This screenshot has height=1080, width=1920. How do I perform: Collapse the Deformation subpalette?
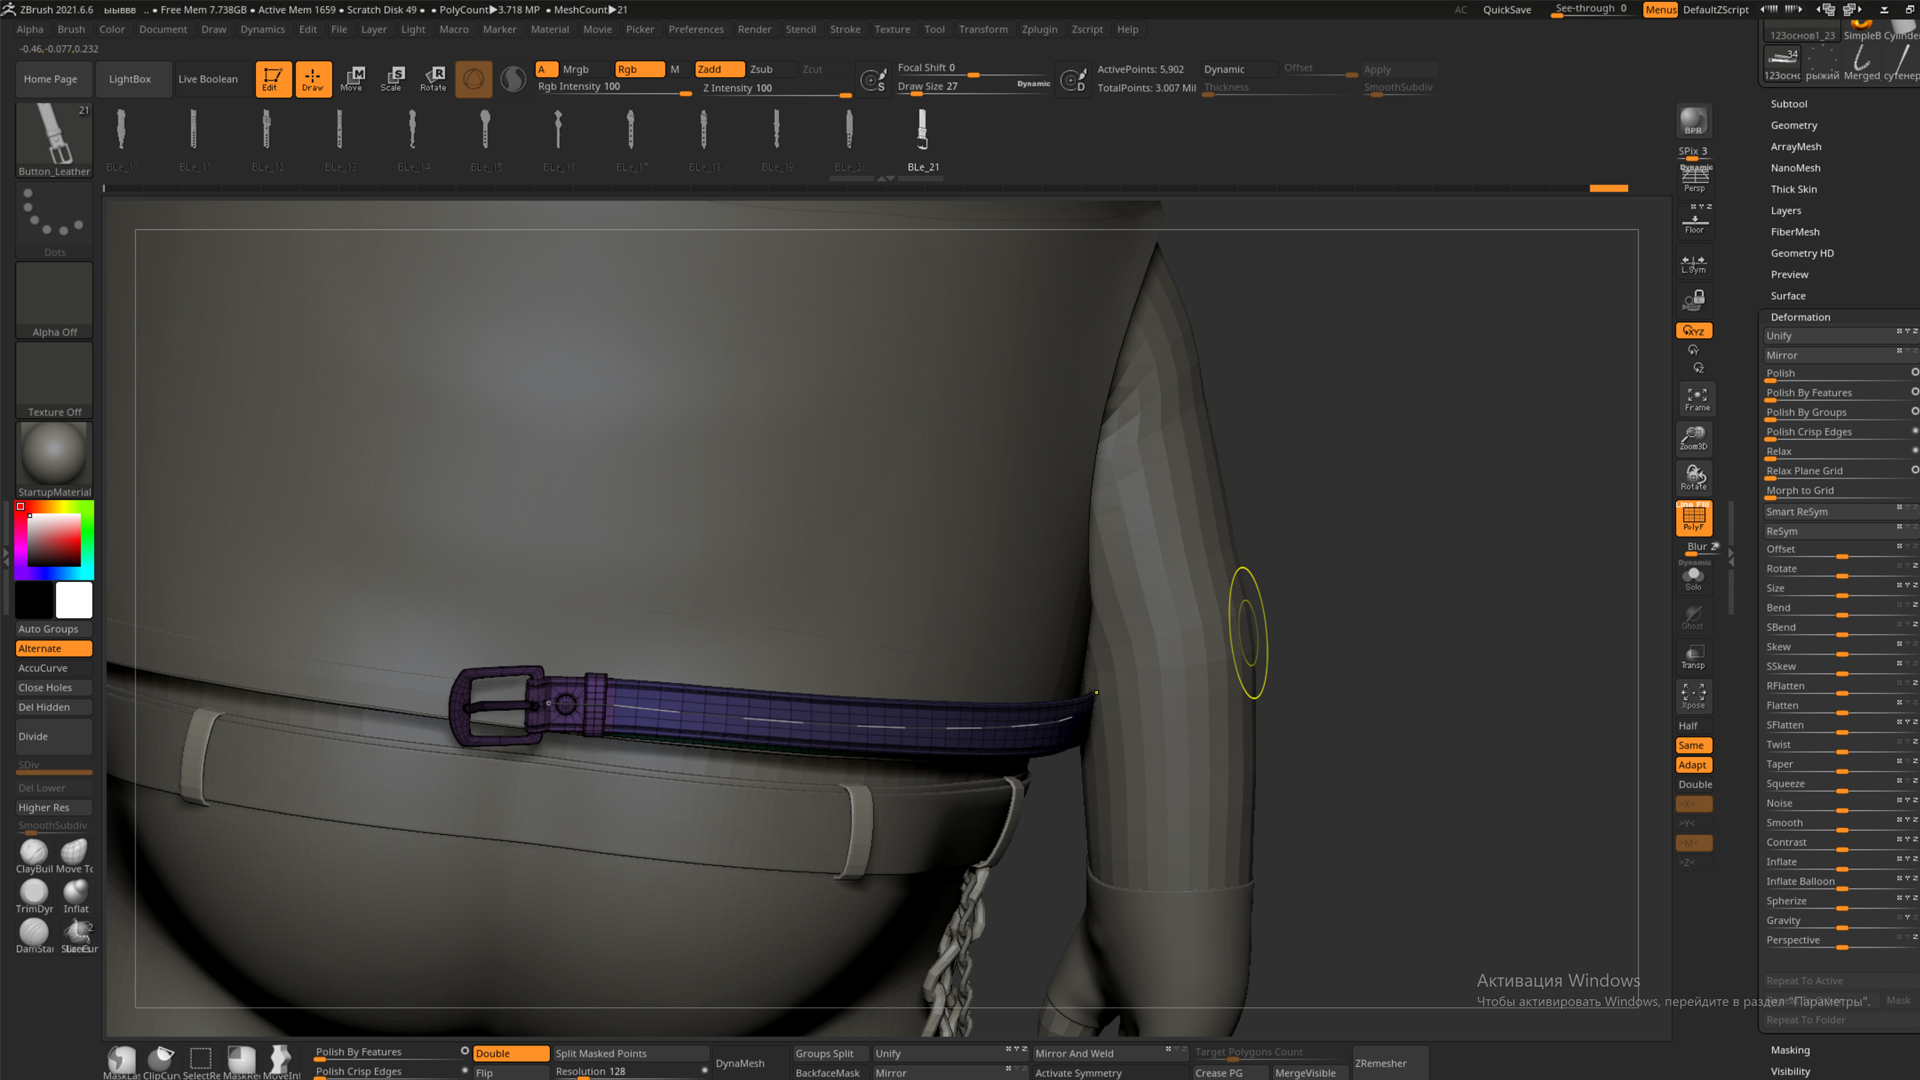point(1800,317)
